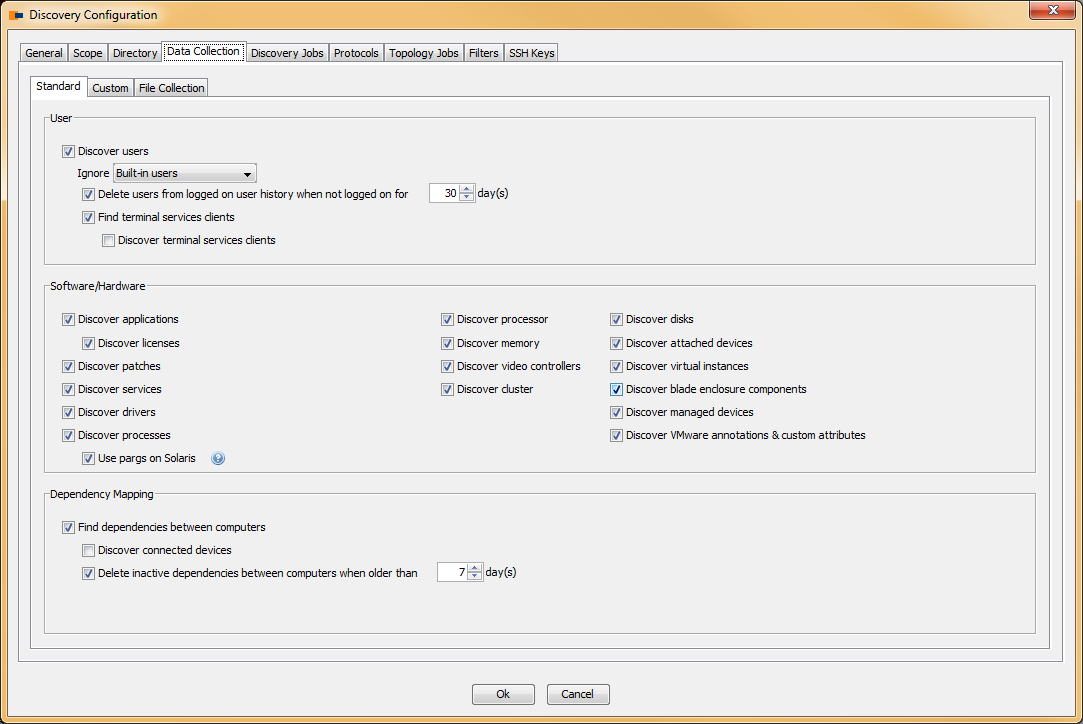Viewport: 1083px width, 724px height.
Task: Open the Ignore Built-in users dropdown
Action: (x=185, y=174)
